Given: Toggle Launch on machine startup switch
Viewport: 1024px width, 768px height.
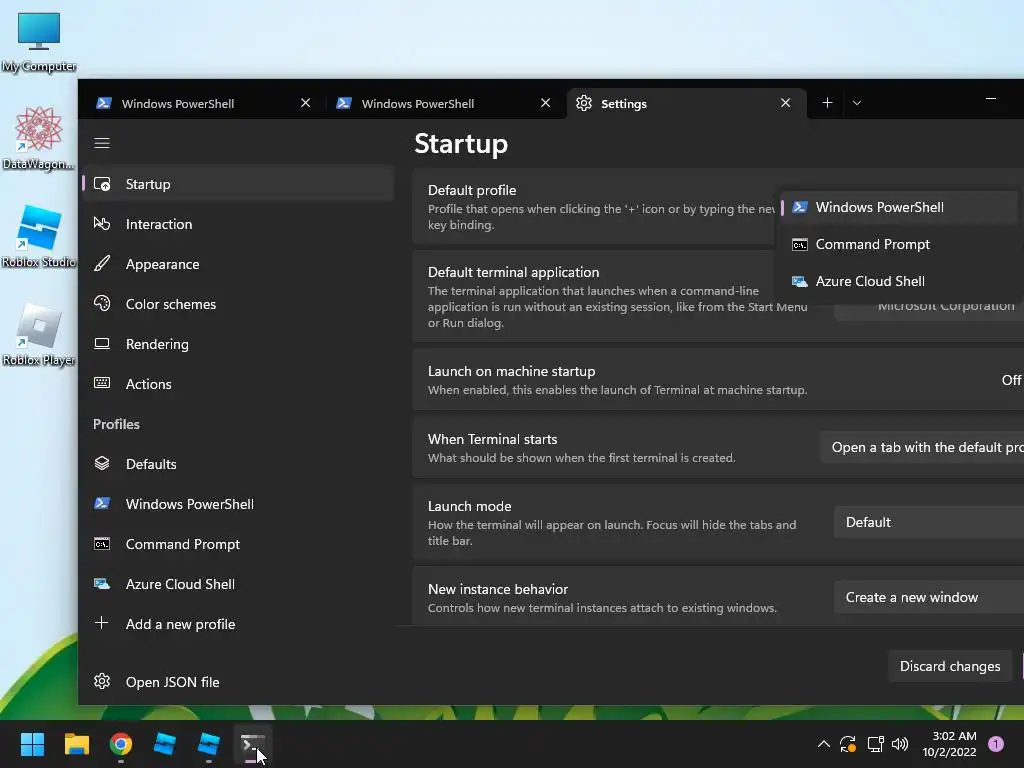Looking at the screenshot, I should (1012, 380).
